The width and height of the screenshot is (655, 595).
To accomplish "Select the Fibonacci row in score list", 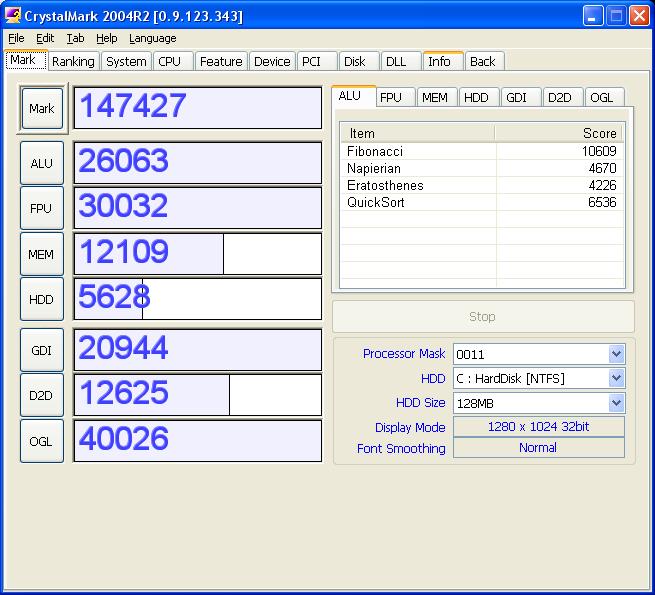I will point(375,151).
